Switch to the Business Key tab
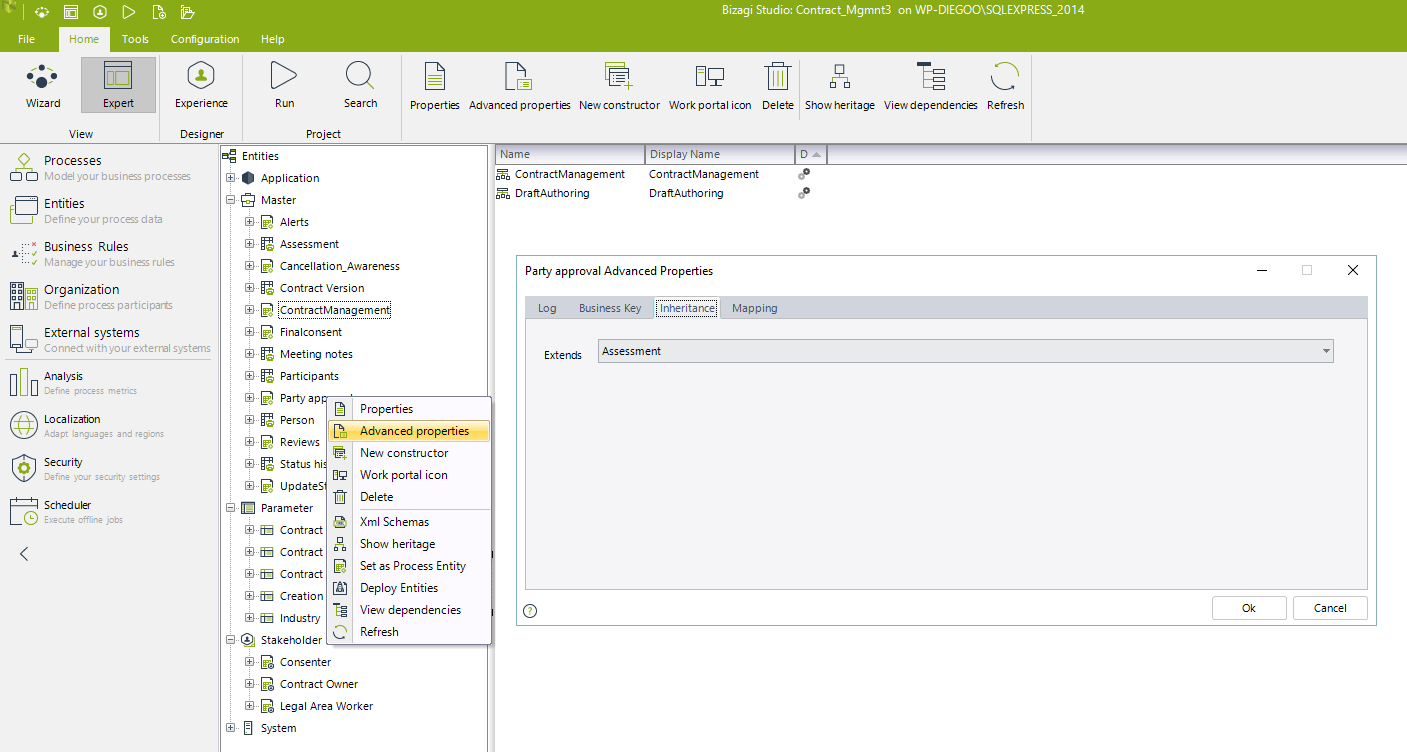1407x752 pixels. click(610, 308)
